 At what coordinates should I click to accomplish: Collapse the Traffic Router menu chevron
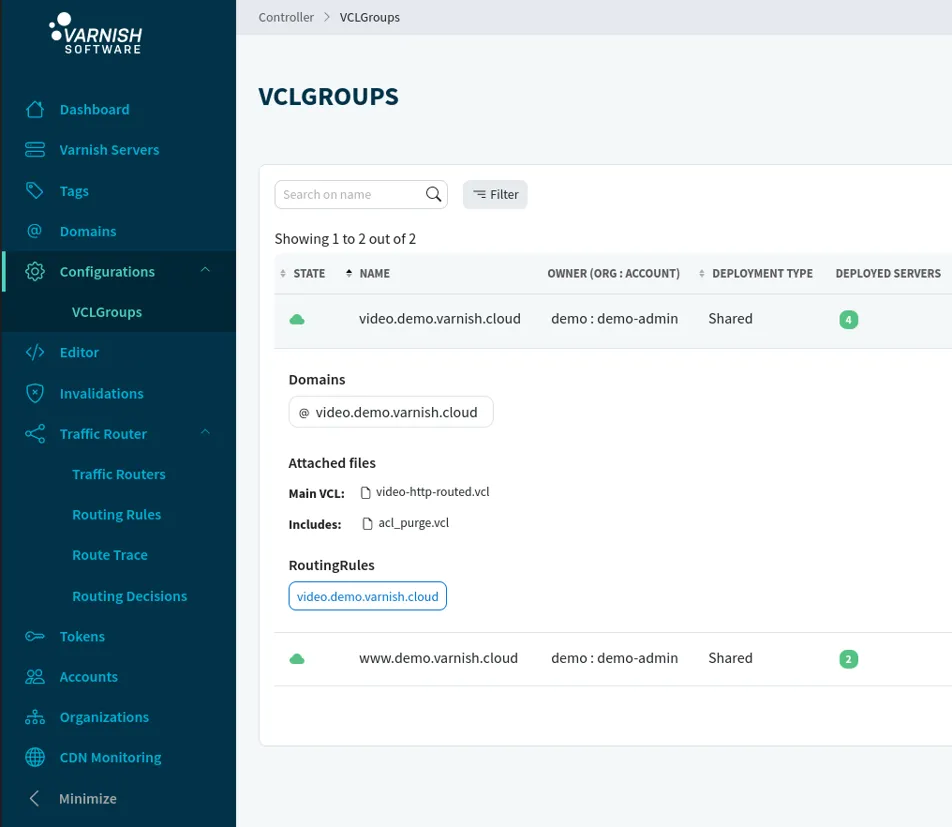point(205,432)
